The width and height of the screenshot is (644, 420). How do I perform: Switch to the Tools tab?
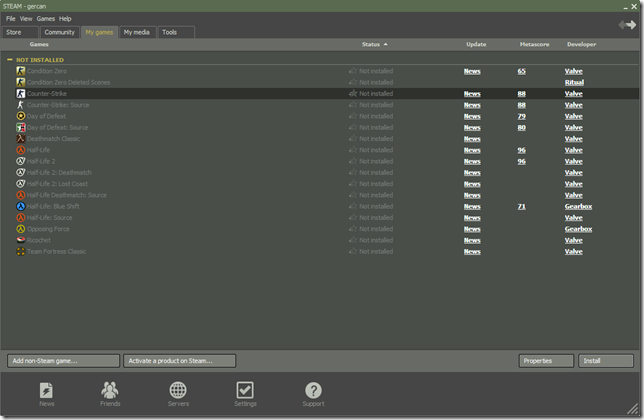176,32
